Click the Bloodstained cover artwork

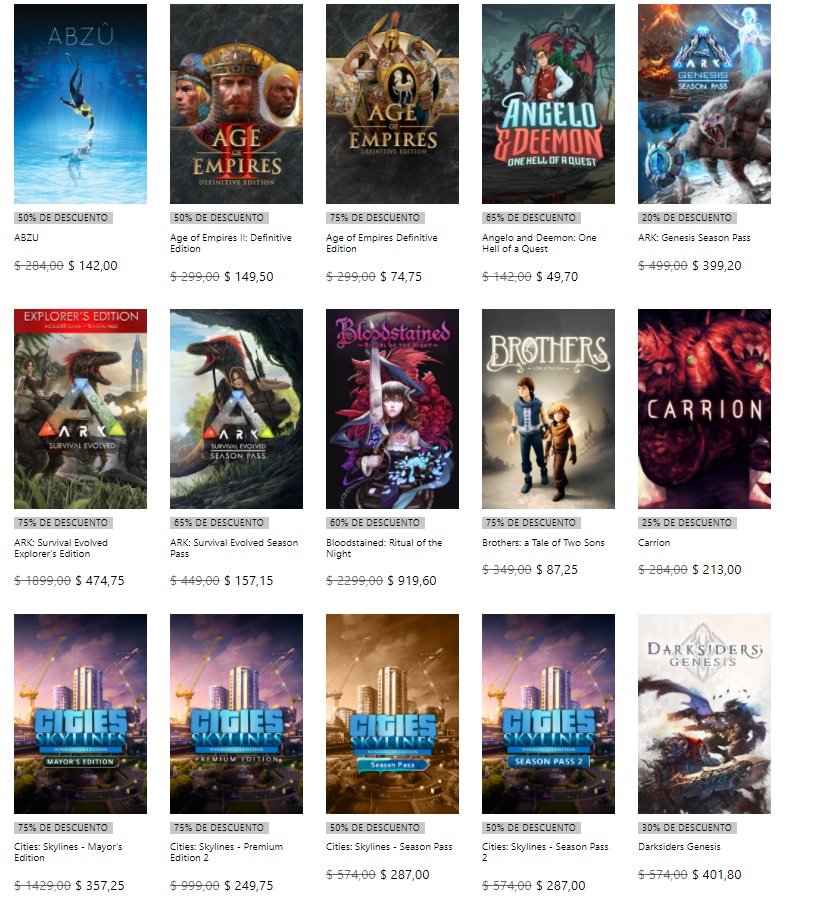click(x=392, y=409)
